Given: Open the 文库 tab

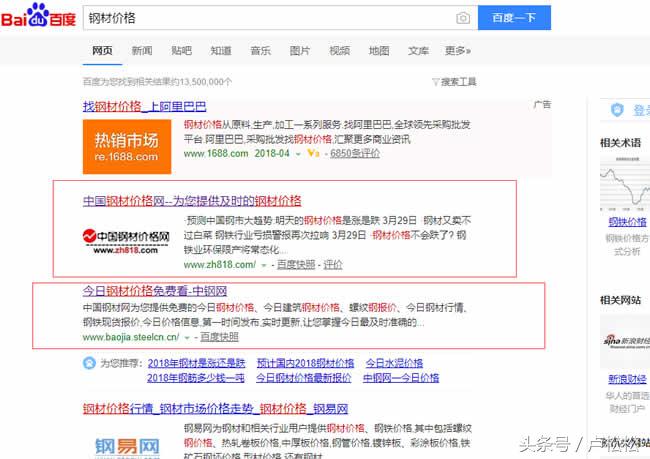Looking at the screenshot, I should click(418, 51).
